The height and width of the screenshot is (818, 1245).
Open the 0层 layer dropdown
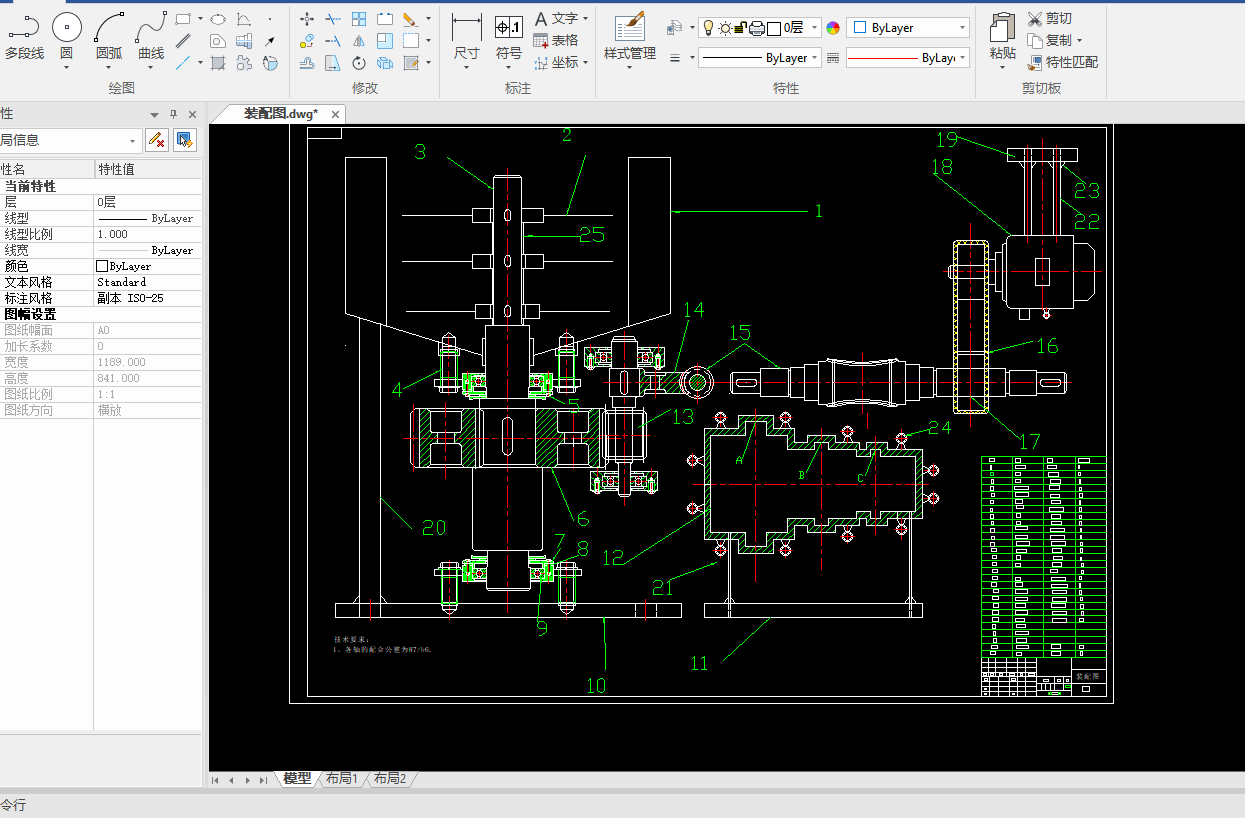pyautogui.click(x=815, y=28)
